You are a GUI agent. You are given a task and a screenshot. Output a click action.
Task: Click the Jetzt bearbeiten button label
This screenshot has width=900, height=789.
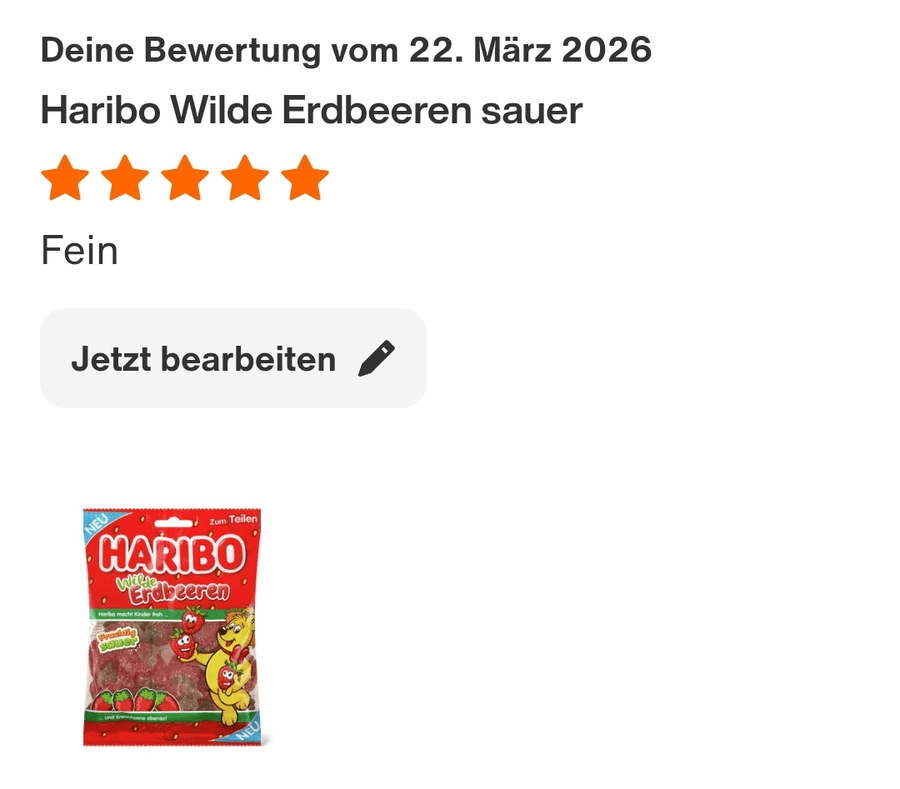pos(203,359)
